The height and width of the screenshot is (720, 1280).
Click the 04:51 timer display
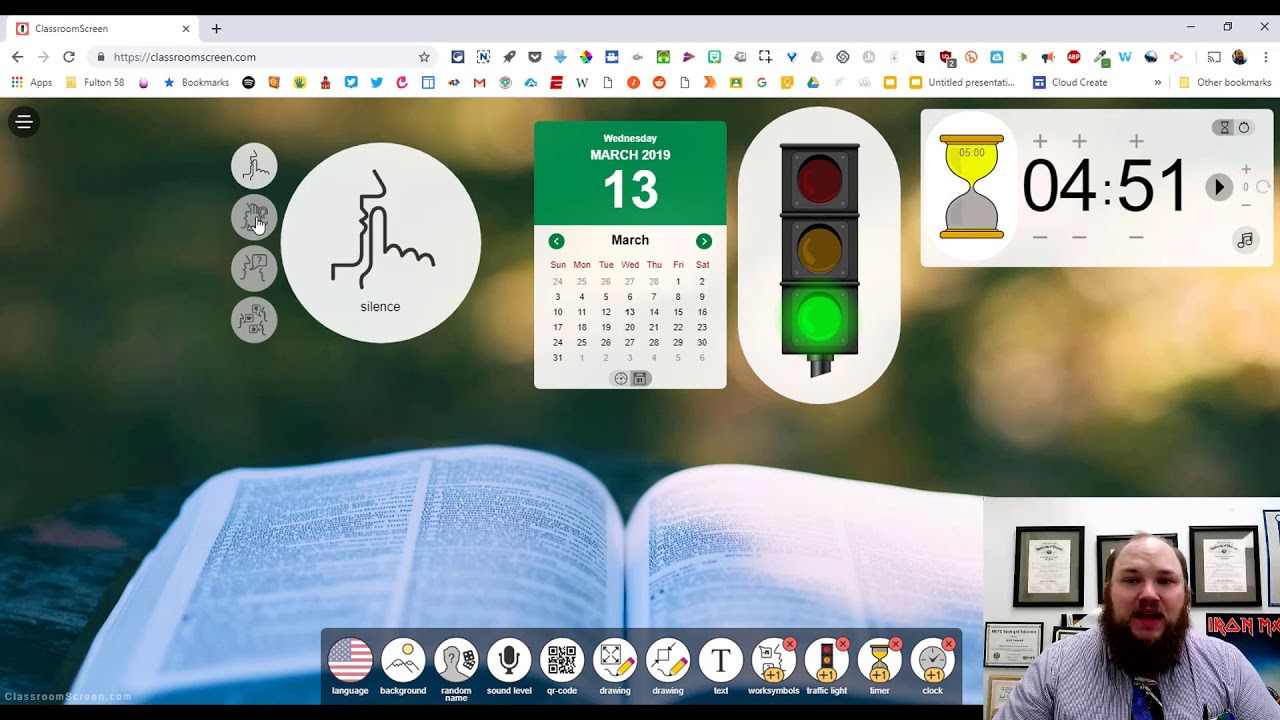[x=1104, y=187]
